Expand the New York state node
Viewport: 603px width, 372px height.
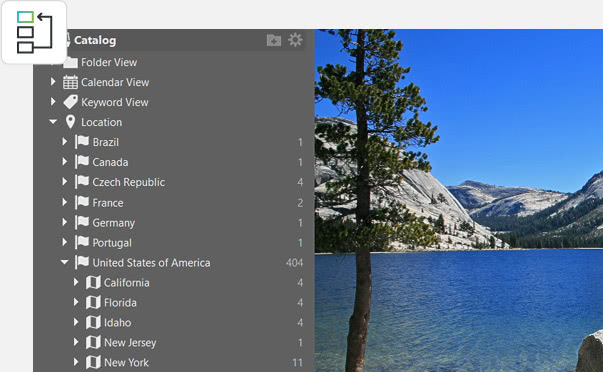(76, 362)
